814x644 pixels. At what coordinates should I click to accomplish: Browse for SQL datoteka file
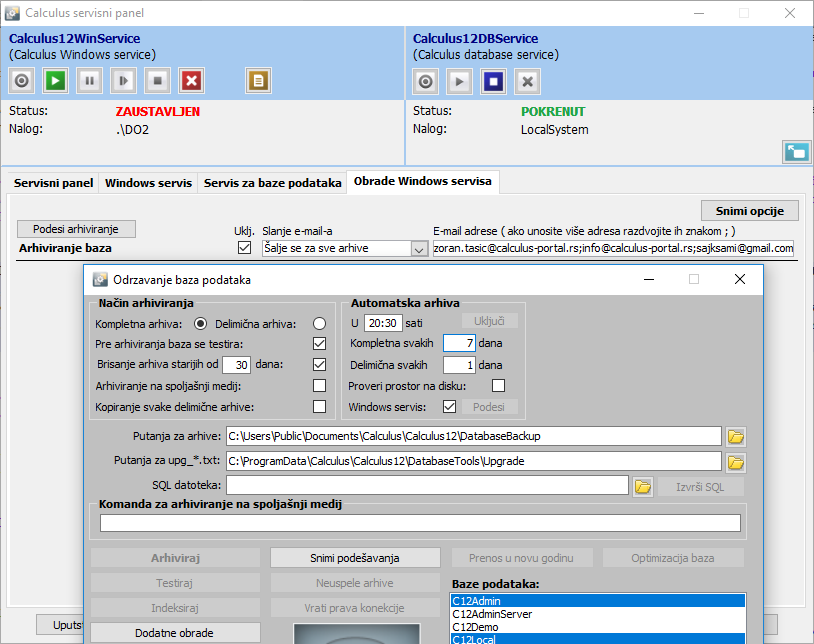pyautogui.click(x=642, y=486)
